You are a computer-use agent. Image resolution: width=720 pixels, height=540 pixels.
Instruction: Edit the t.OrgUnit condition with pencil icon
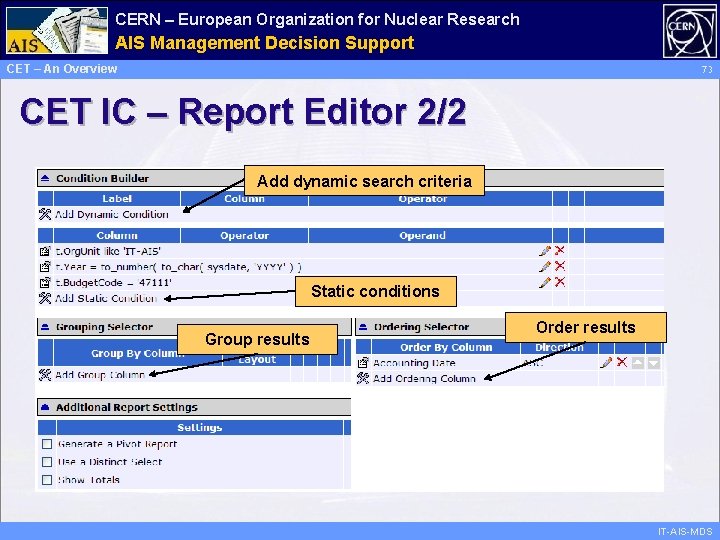[x=545, y=251]
